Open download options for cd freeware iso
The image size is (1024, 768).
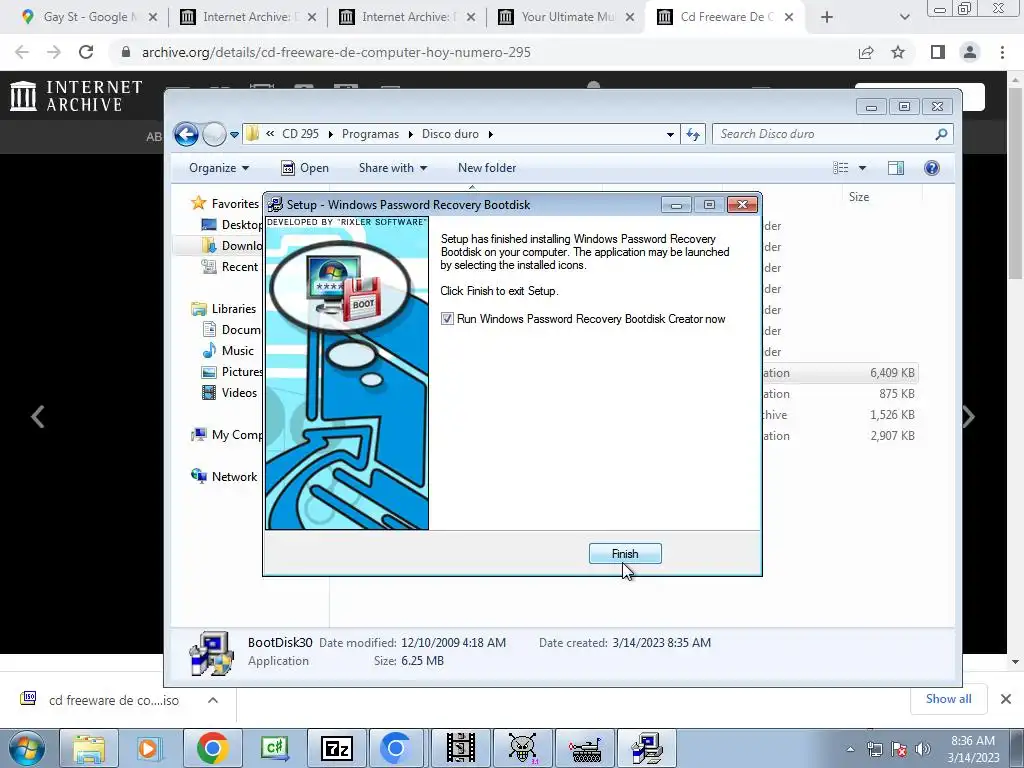pos(213,700)
